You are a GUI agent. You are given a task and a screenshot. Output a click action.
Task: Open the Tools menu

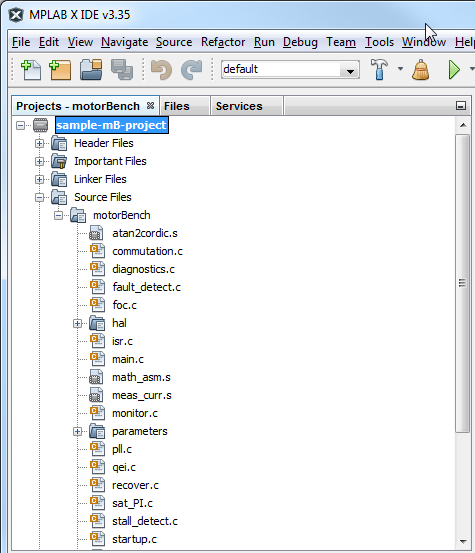(379, 42)
